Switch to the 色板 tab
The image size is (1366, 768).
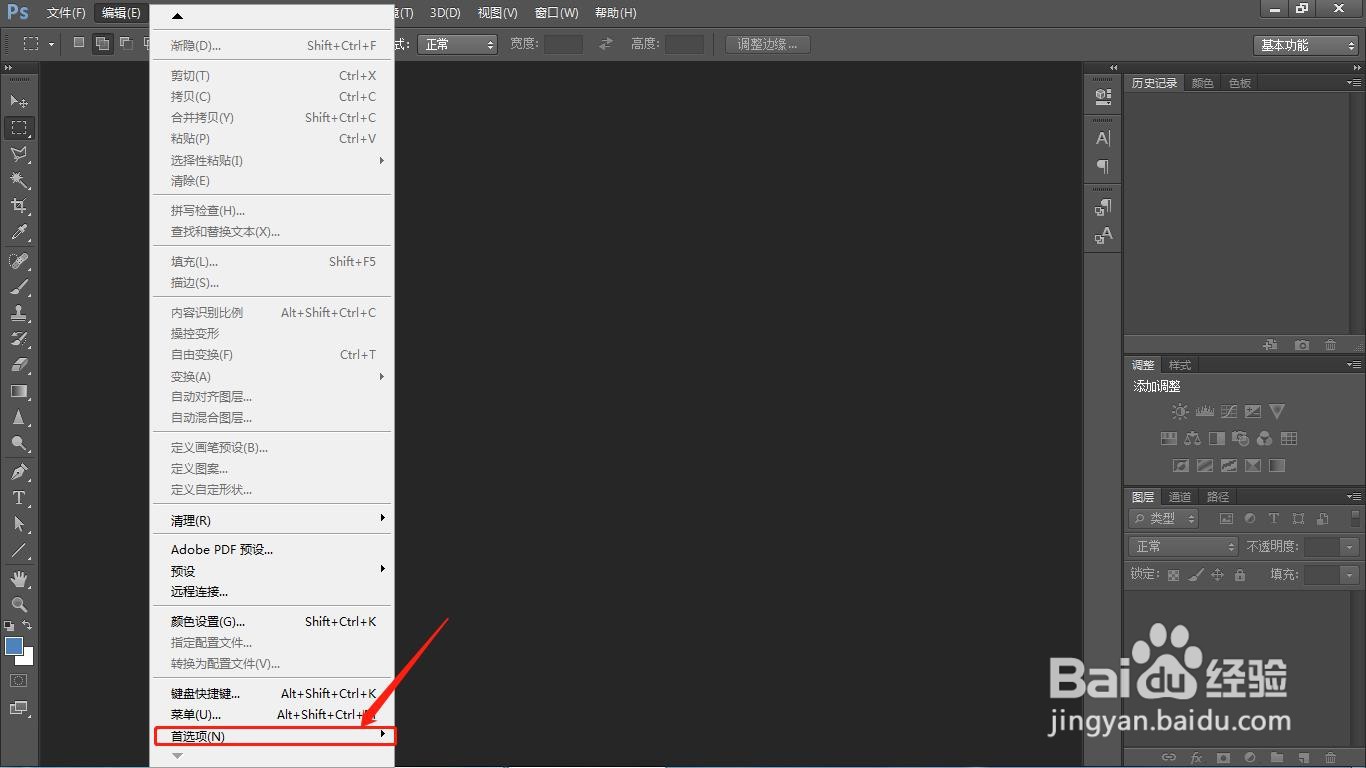pyautogui.click(x=1240, y=83)
